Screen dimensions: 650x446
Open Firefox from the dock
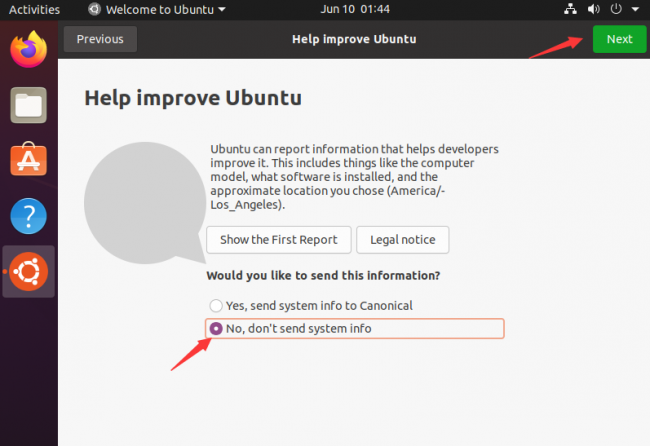click(29, 50)
